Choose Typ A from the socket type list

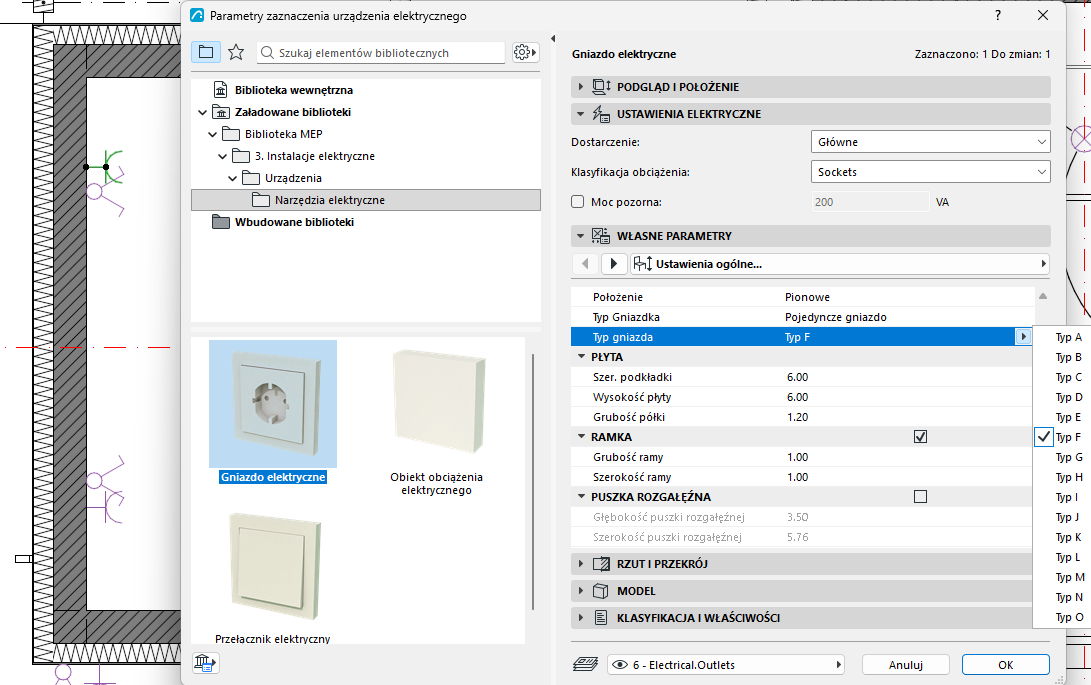[x=1069, y=337]
